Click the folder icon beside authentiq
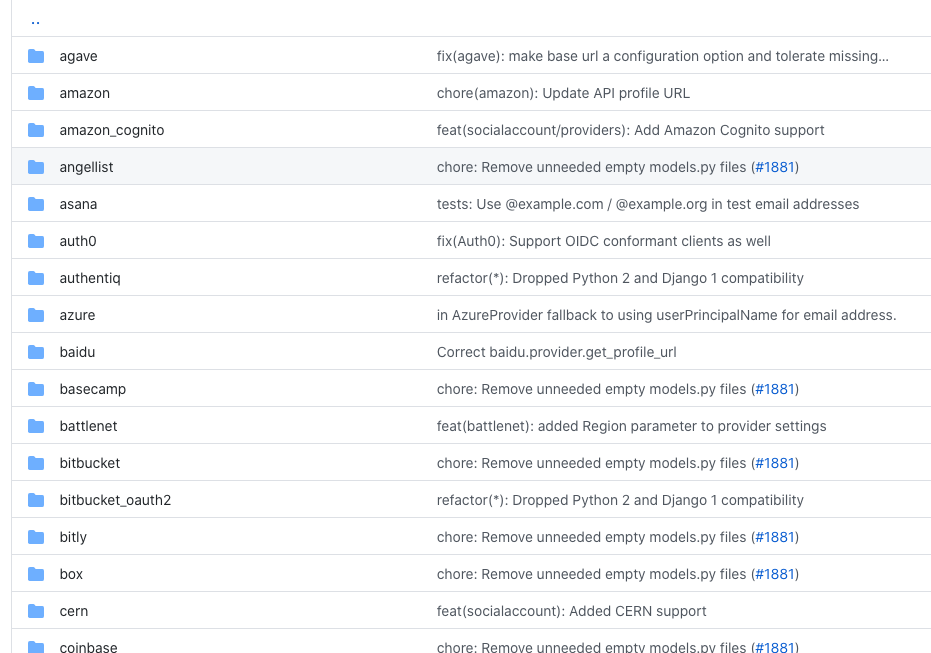The height and width of the screenshot is (653, 931). point(36,278)
